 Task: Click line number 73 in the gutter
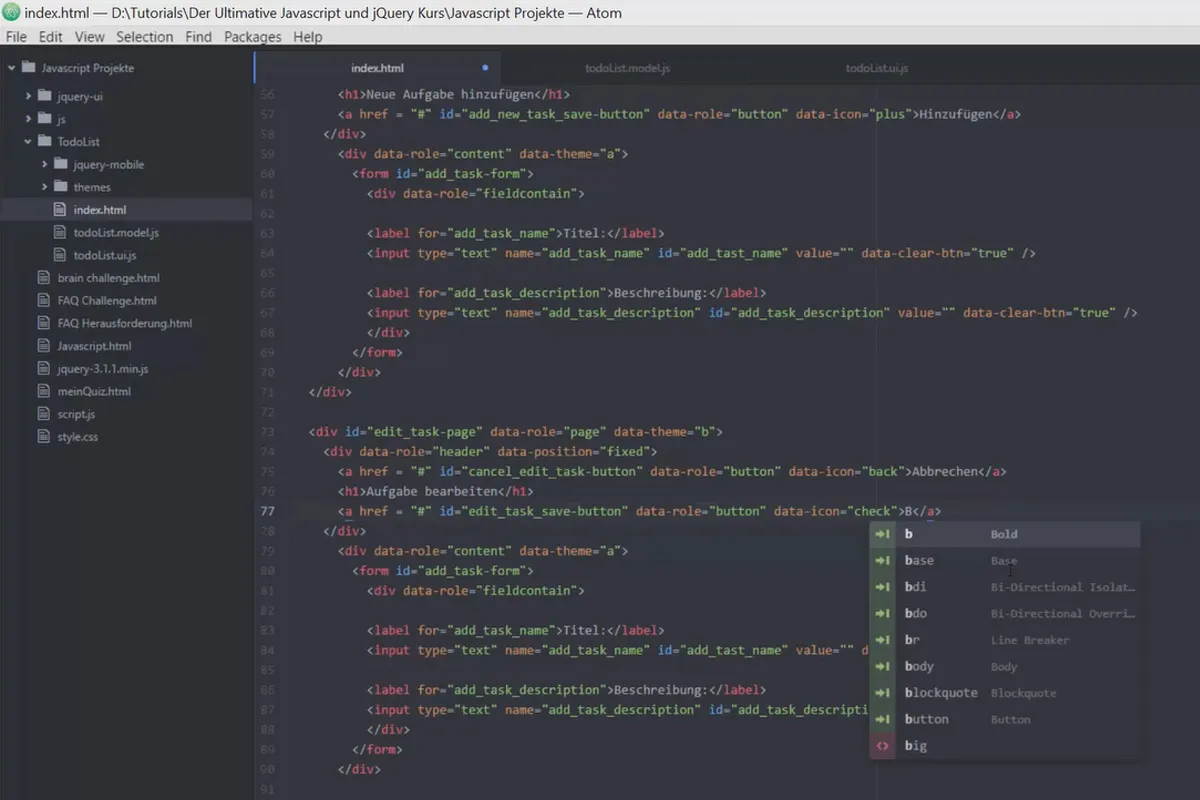pyautogui.click(x=266, y=432)
